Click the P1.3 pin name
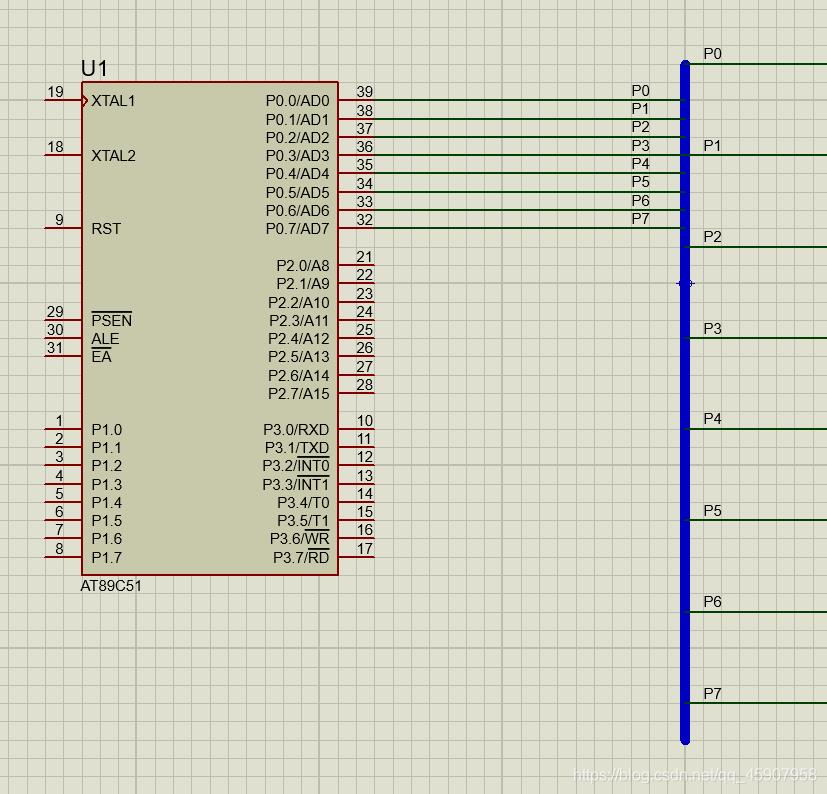Screen dimensions: 827x794 point(107,484)
